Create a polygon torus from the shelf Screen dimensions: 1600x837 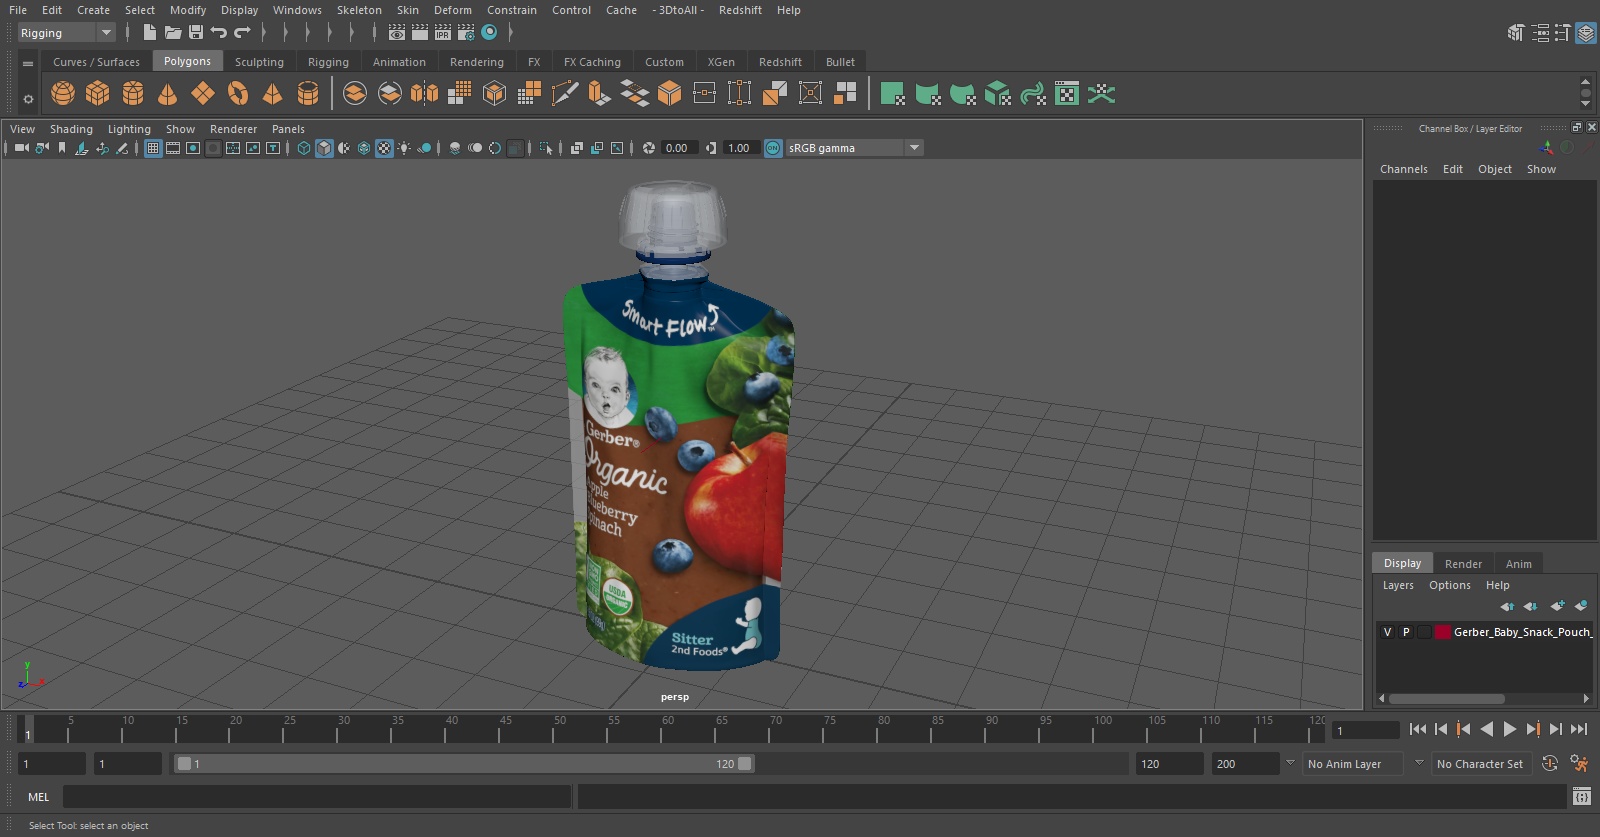tap(238, 94)
